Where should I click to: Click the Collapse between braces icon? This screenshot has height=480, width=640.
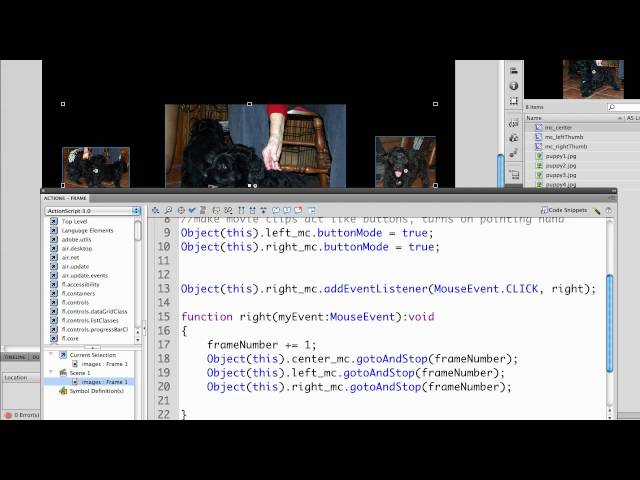click(x=242, y=211)
